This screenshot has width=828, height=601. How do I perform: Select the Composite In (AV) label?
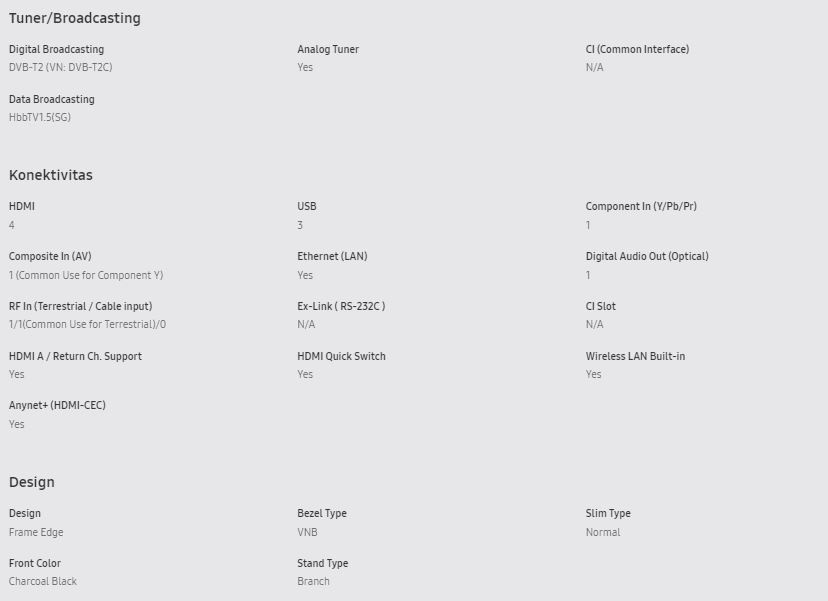[x=50, y=256]
